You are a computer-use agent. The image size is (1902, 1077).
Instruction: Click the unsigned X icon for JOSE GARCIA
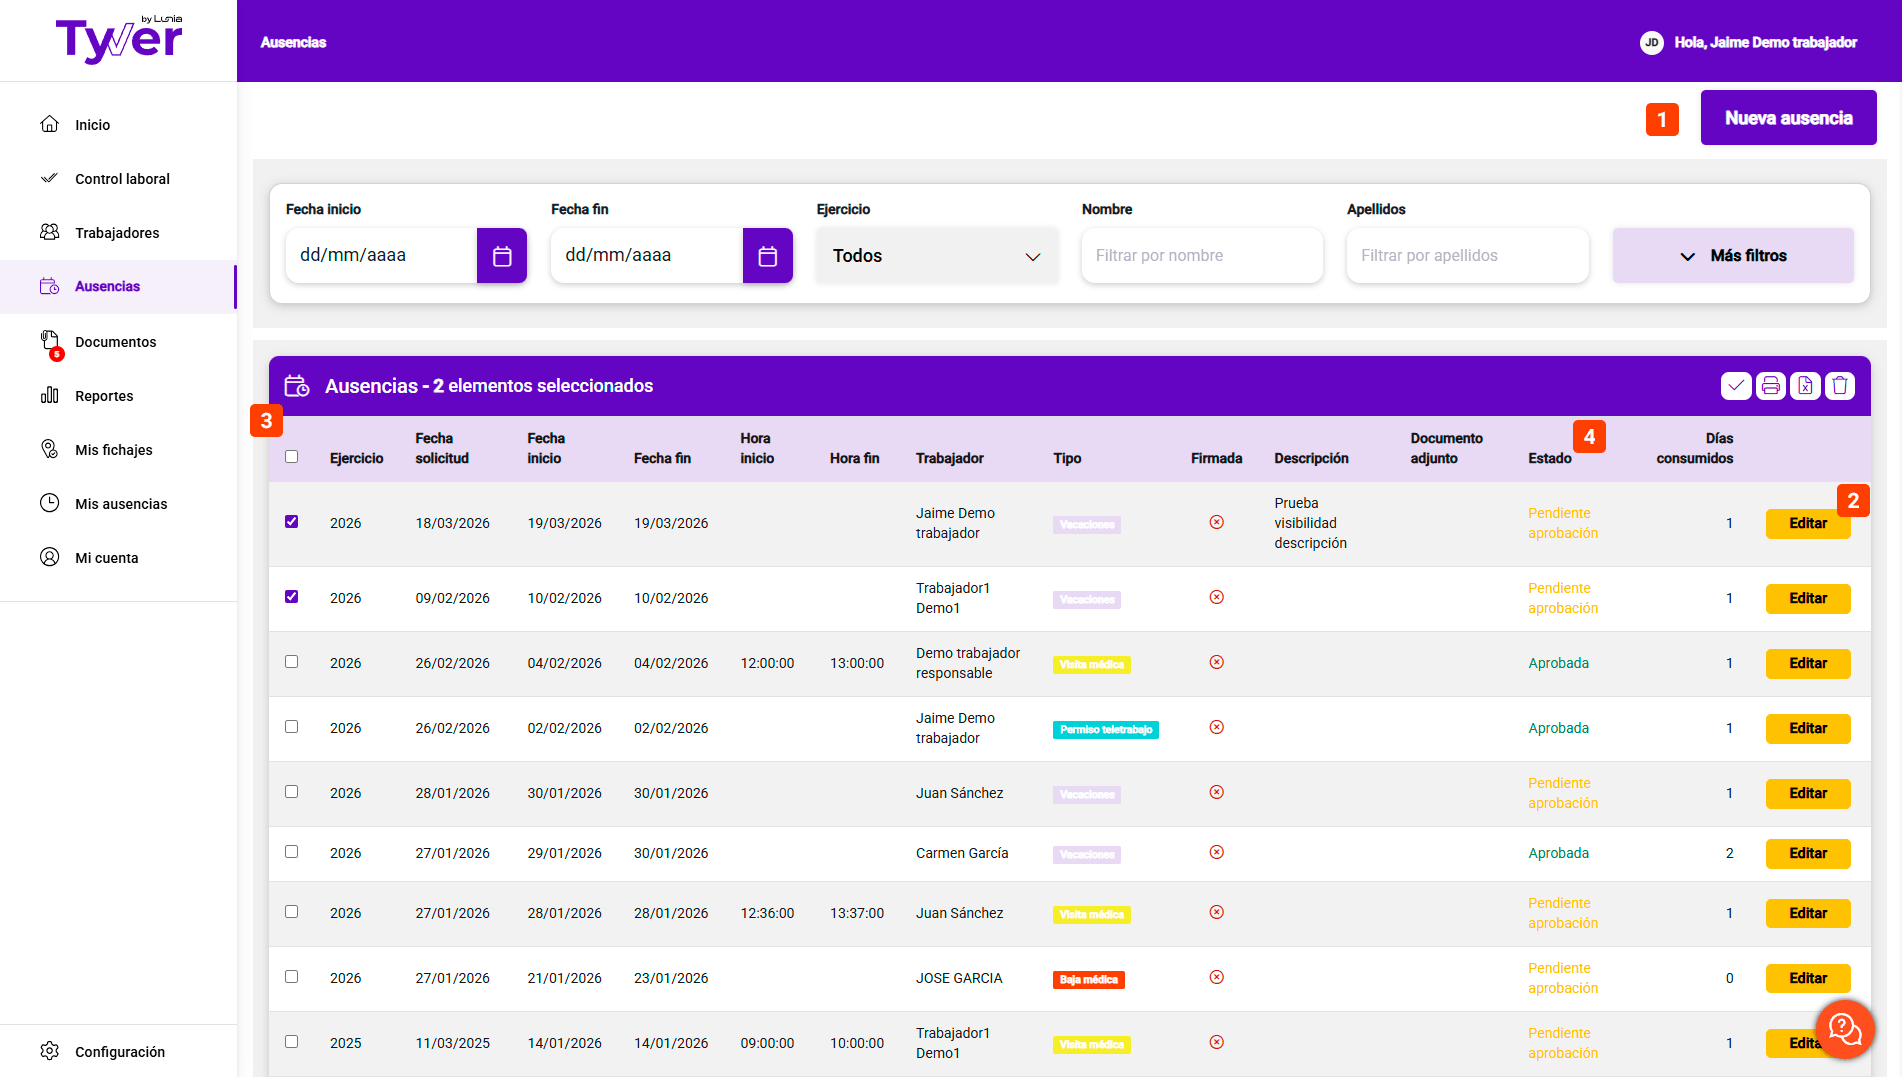click(x=1216, y=977)
